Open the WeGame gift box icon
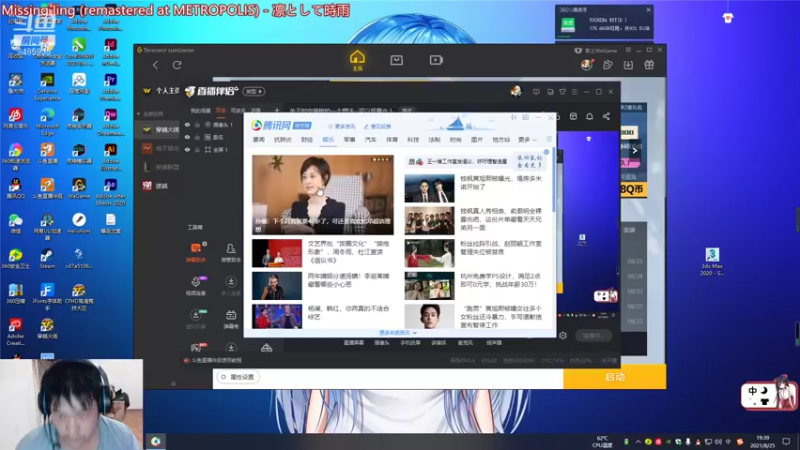The height and width of the screenshot is (450, 800). 649,65
